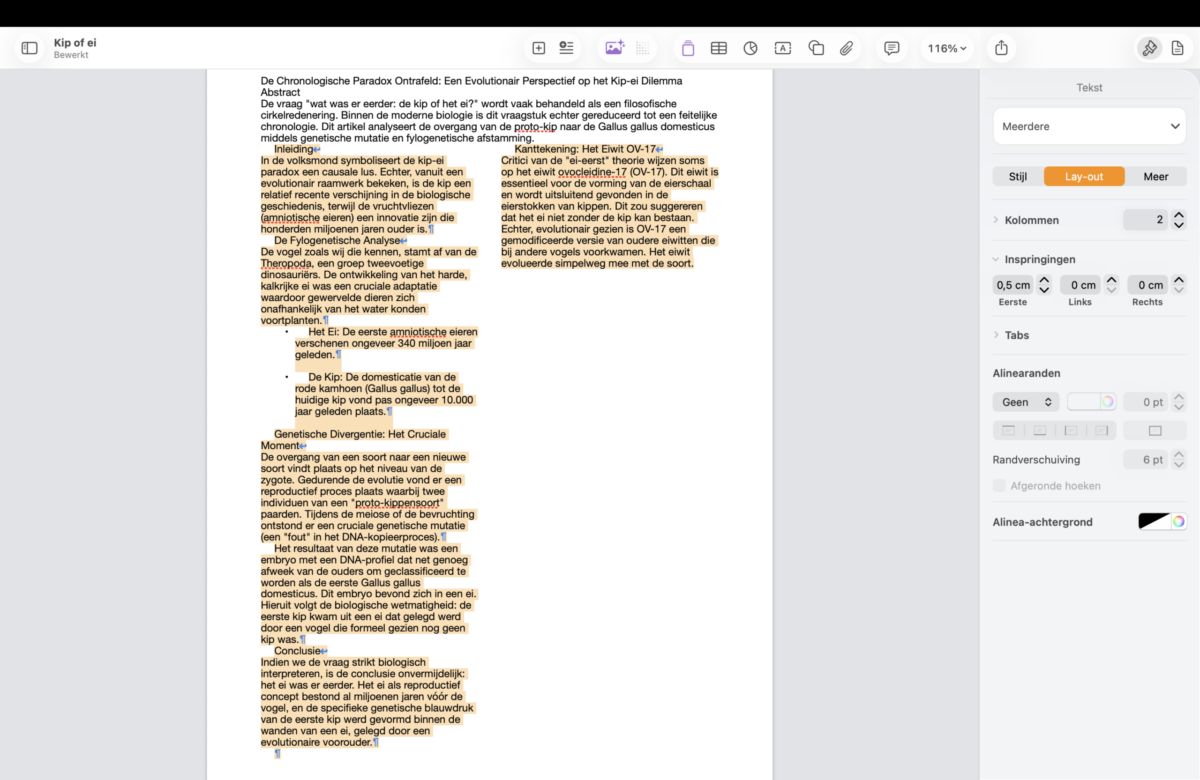Open the share document button

pos(1001,48)
